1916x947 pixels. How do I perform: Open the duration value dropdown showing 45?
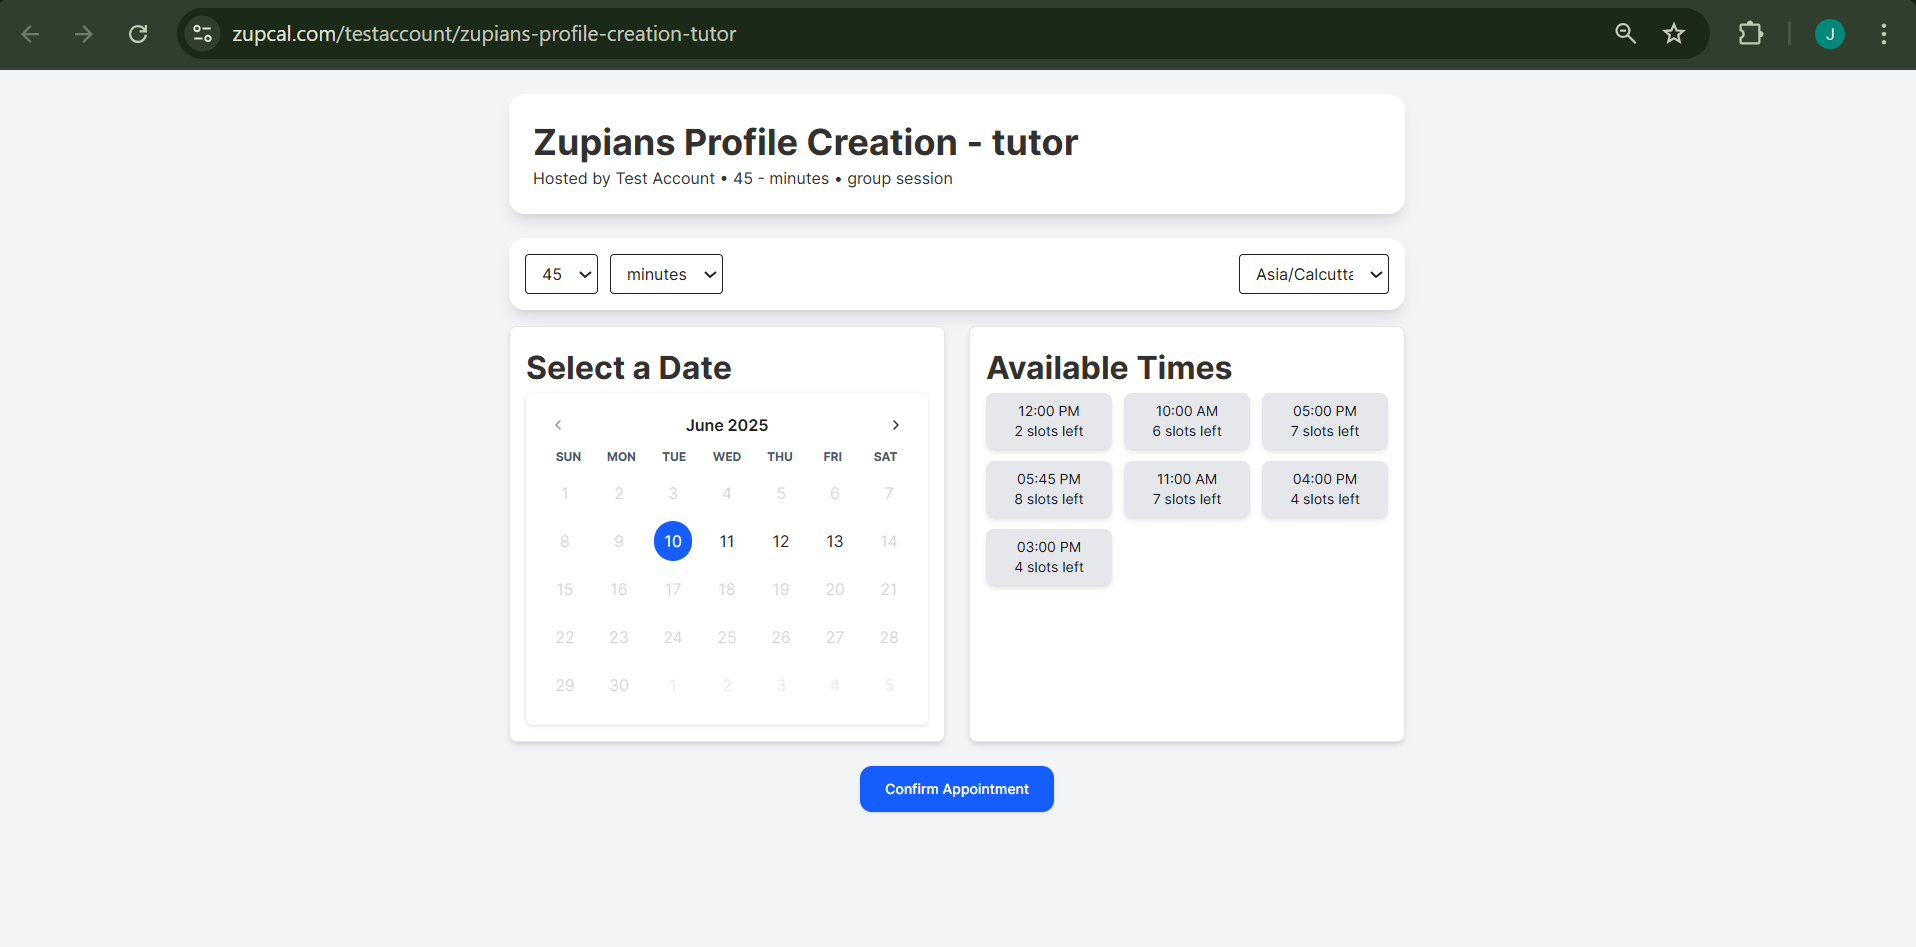point(561,273)
